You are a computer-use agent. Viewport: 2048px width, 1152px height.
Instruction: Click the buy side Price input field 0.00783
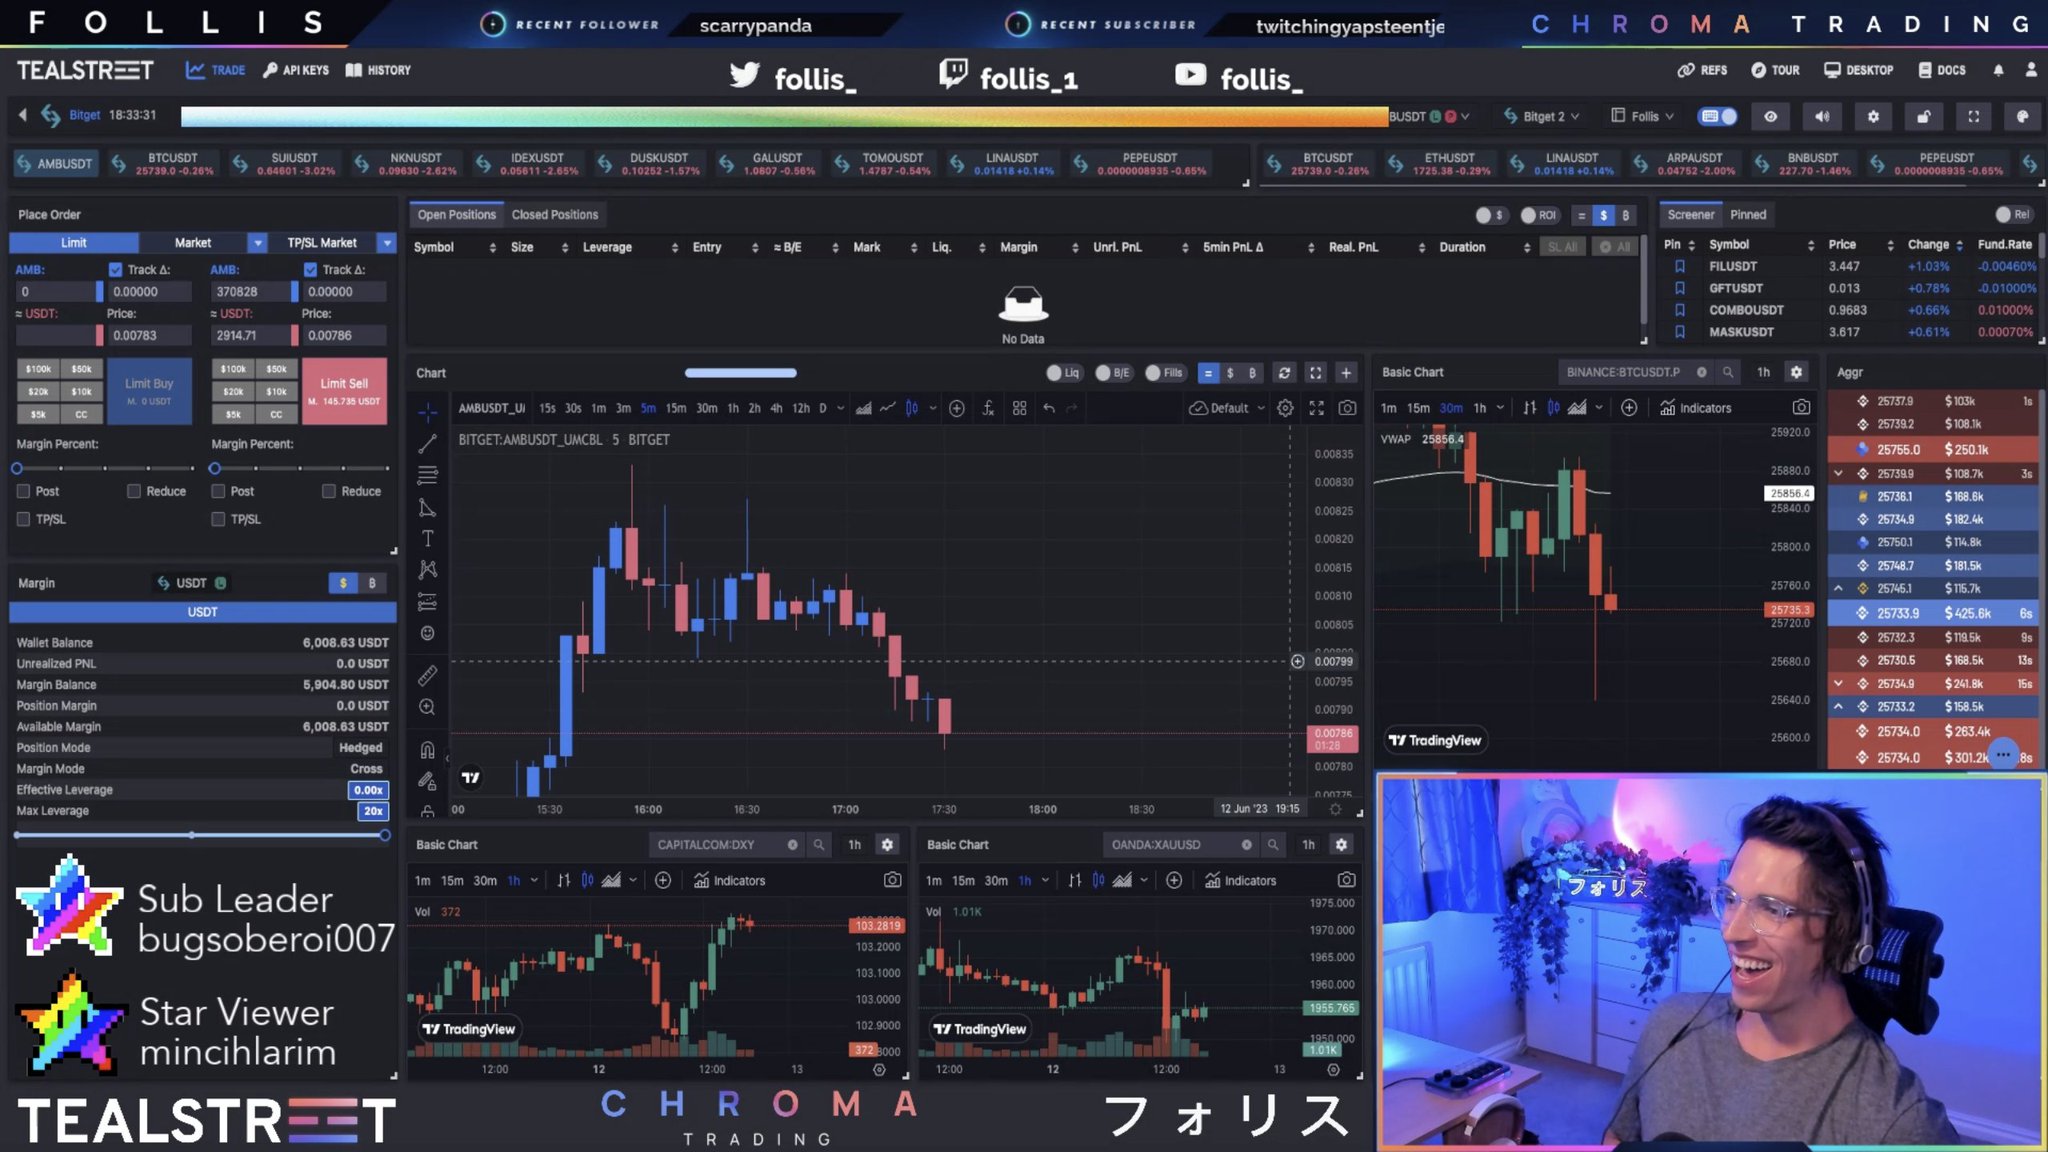pyautogui.click(x=147, y=335)
